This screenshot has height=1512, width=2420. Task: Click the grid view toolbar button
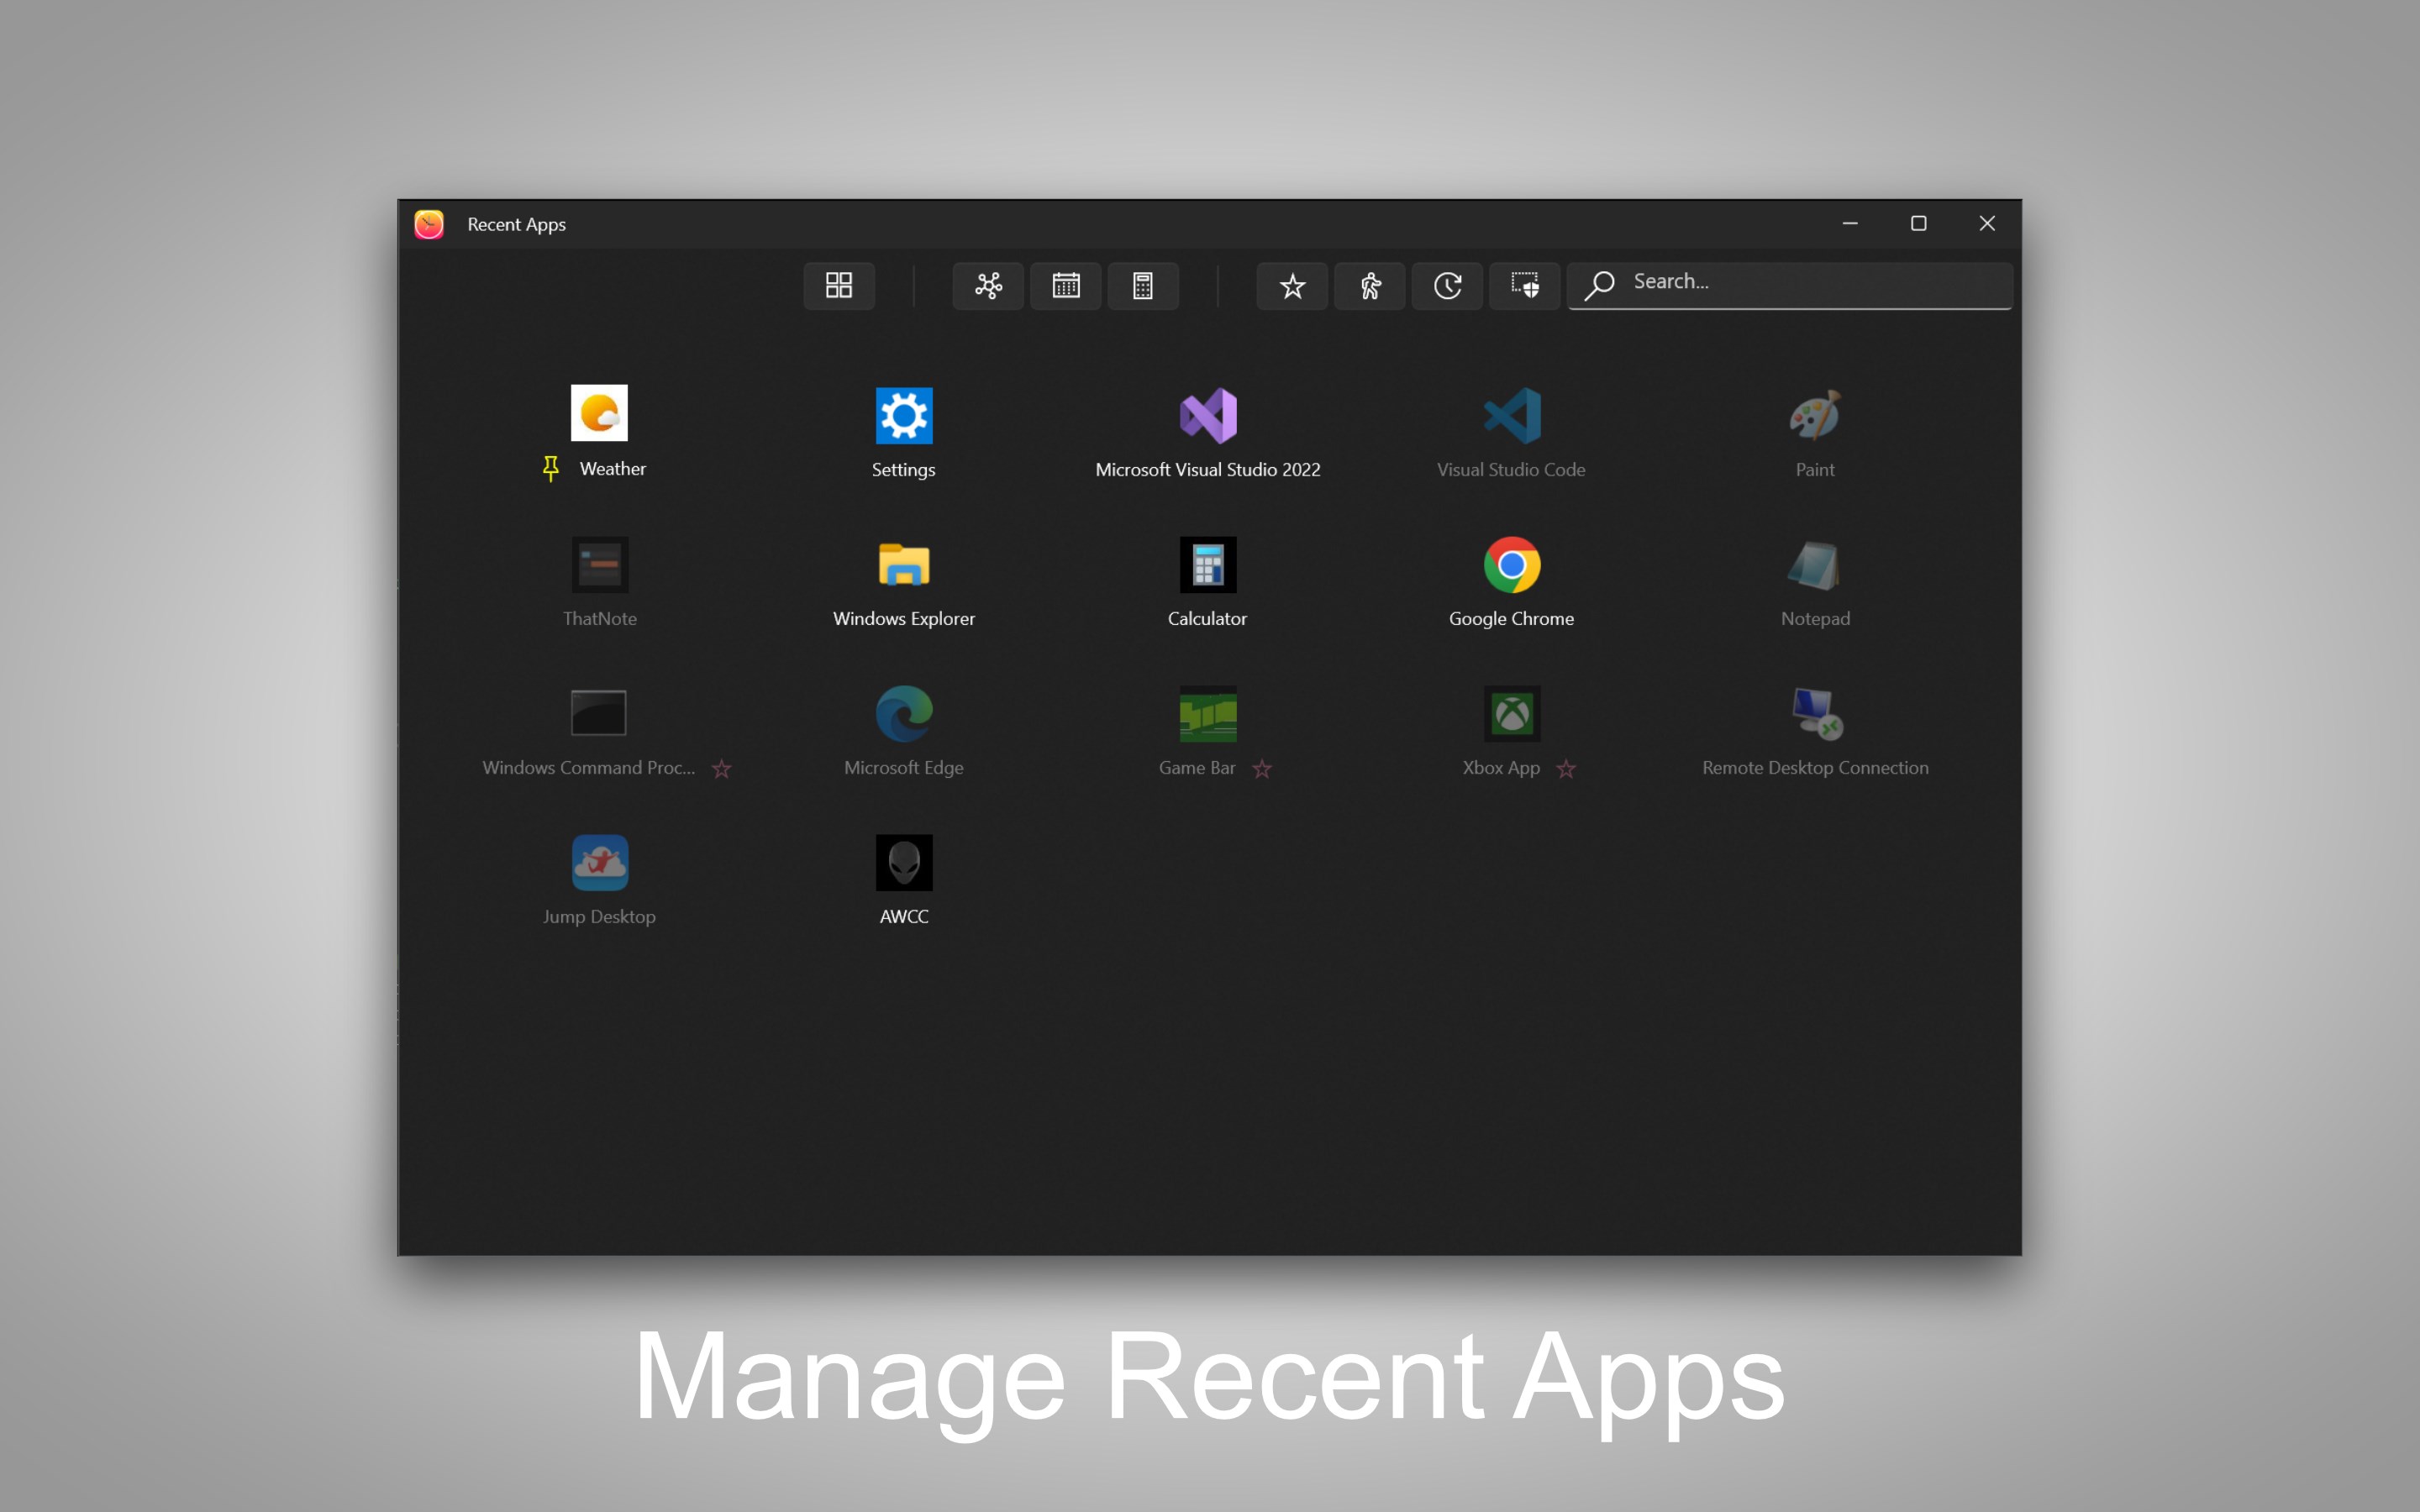point(839,286)
